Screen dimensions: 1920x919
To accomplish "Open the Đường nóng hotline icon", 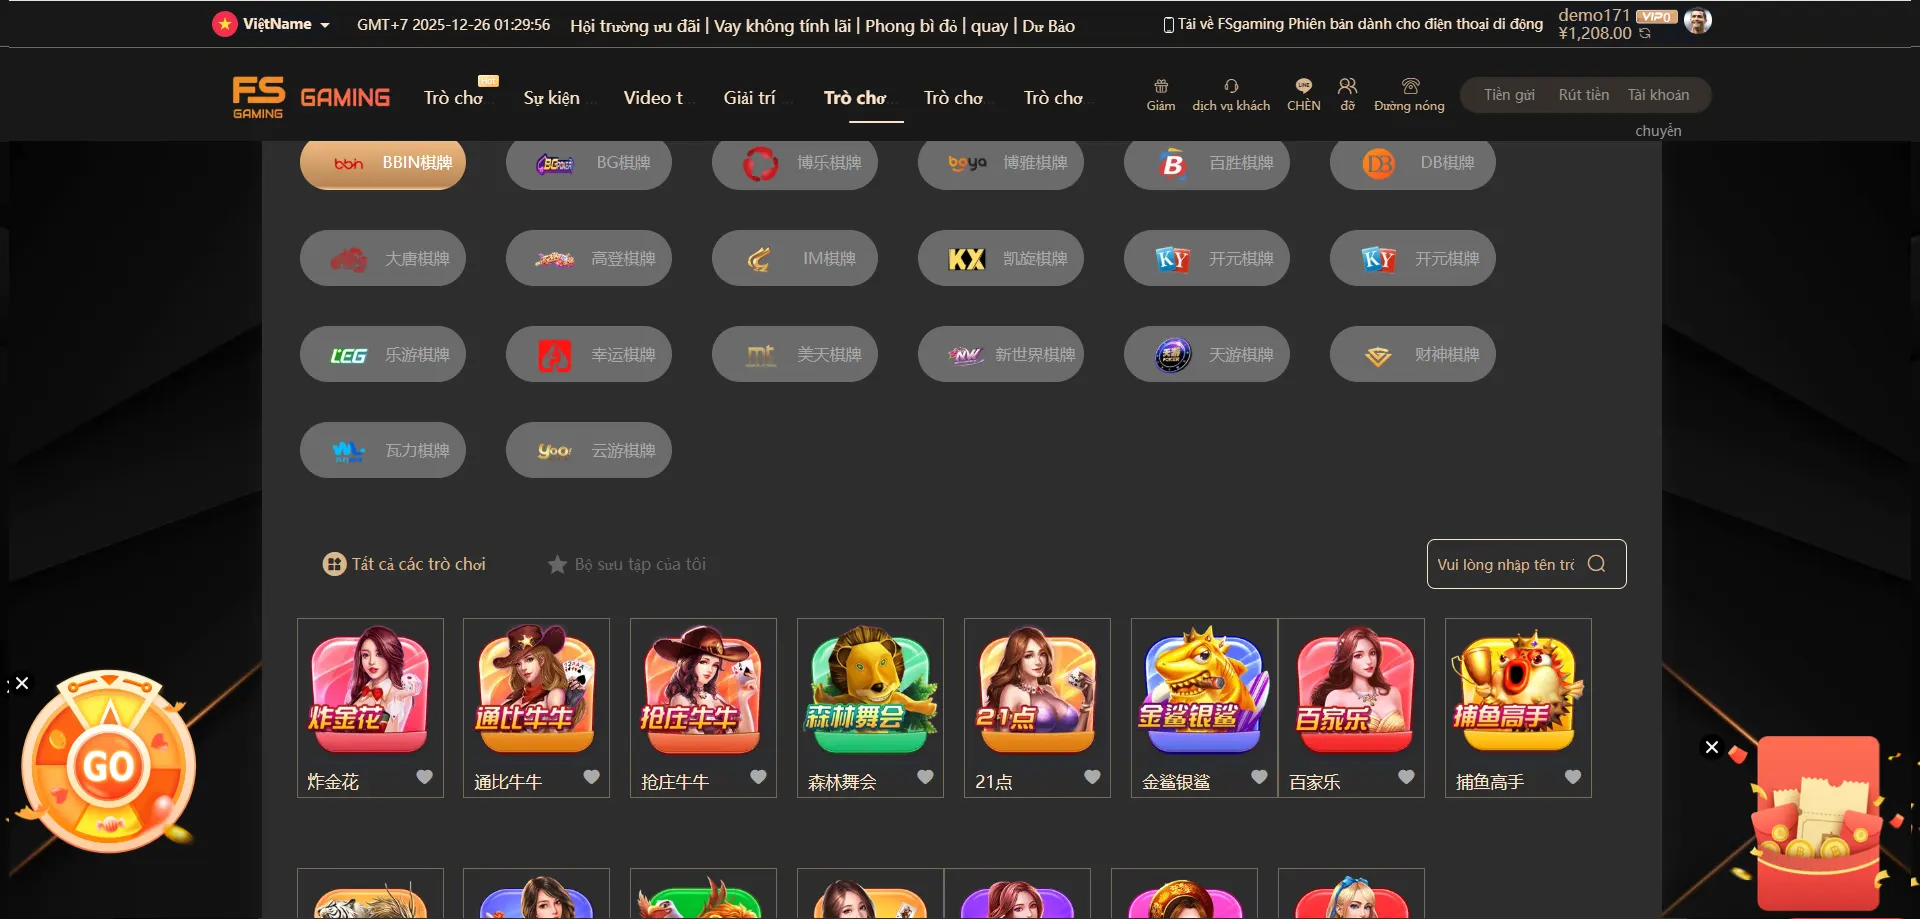I will click(1410, 86).
